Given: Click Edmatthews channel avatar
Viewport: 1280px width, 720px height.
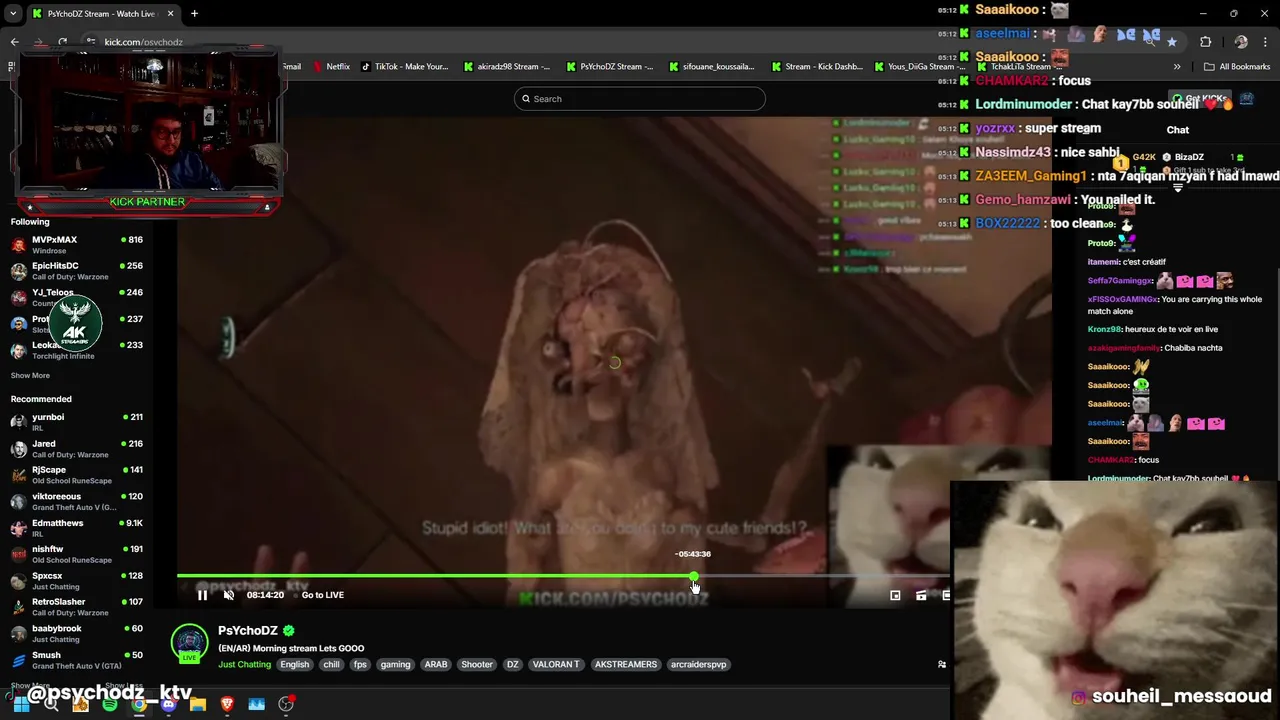Looking at the screenshot, I should coord(19,528).
